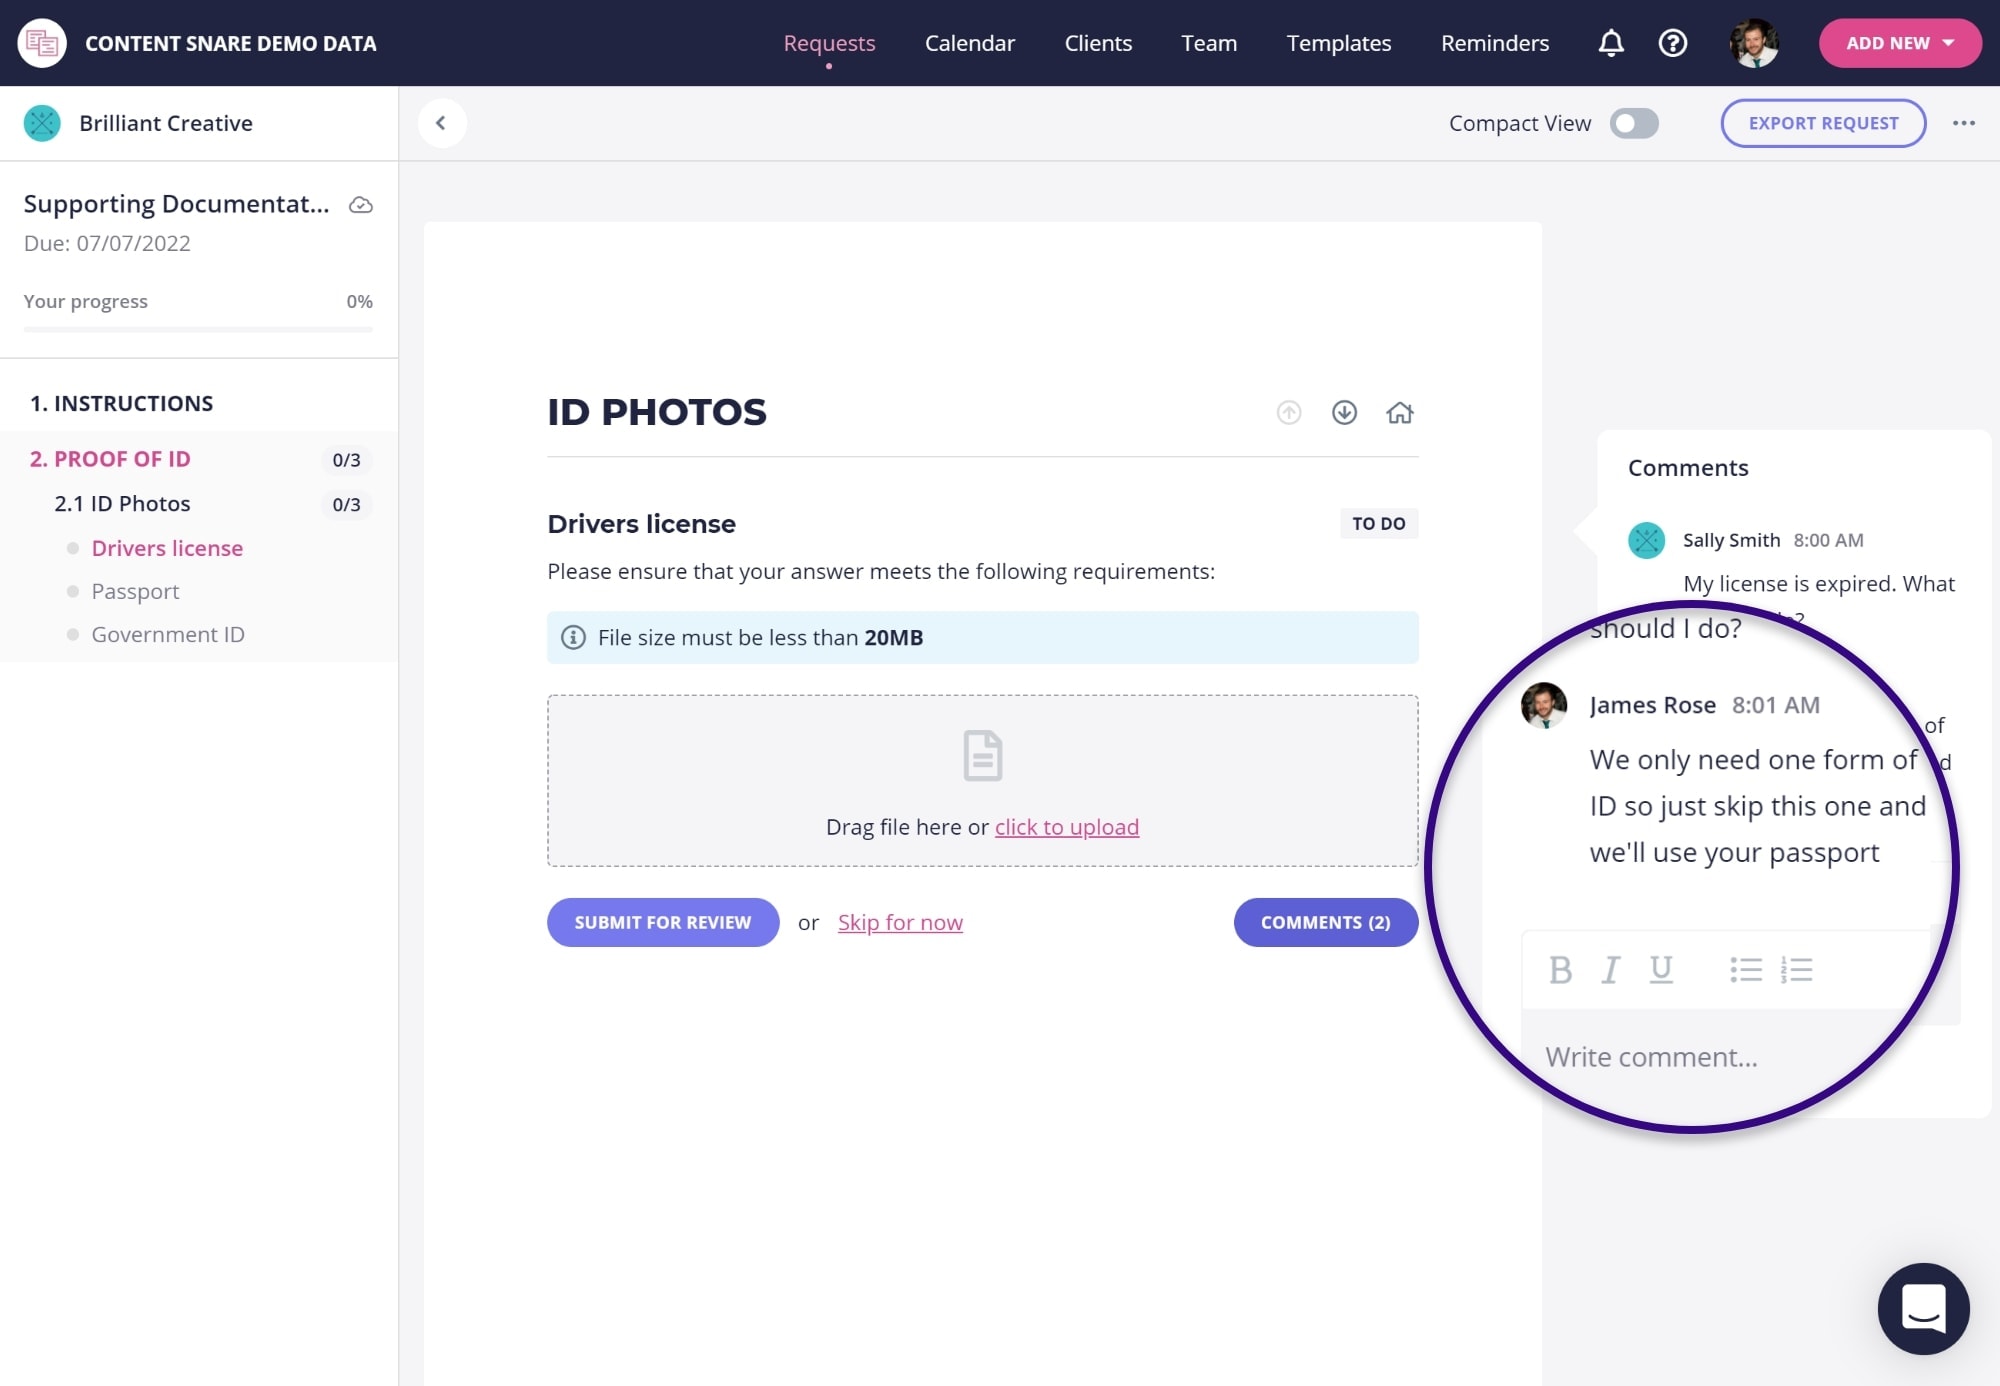The image size is (2000, 1386).
Task: Click the next page down-arrow icon
Action: click(1344, 412)
